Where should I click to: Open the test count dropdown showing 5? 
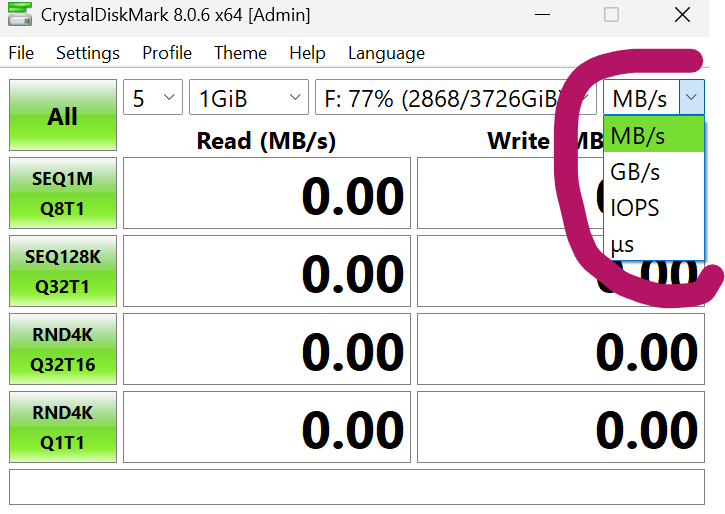coord(153,97)
